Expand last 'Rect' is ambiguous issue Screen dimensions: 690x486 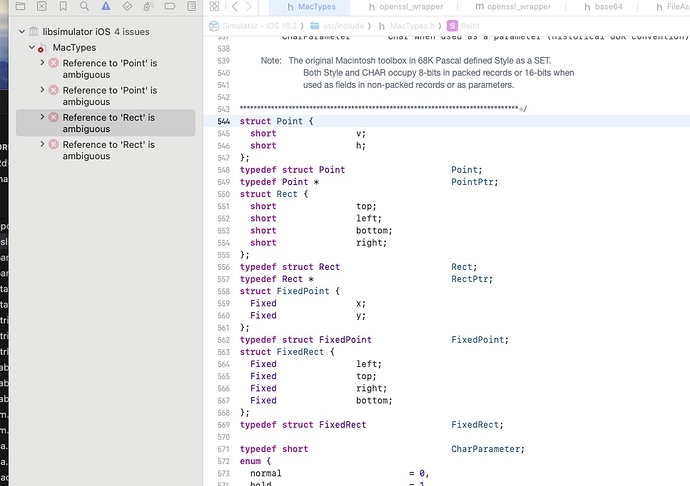point(42,144)
